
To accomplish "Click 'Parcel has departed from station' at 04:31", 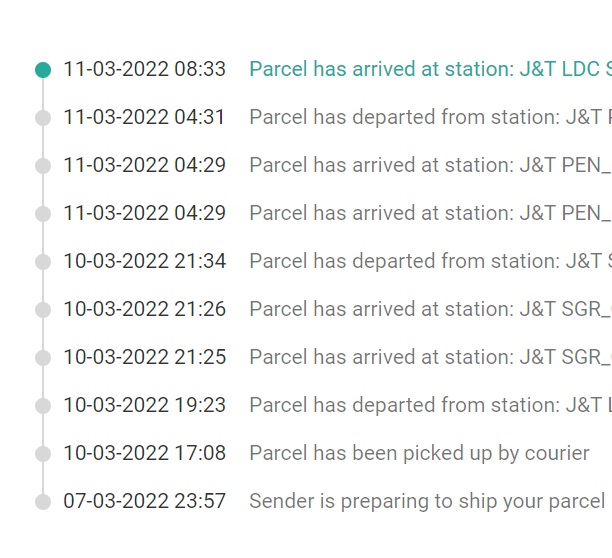I will 431,117.
